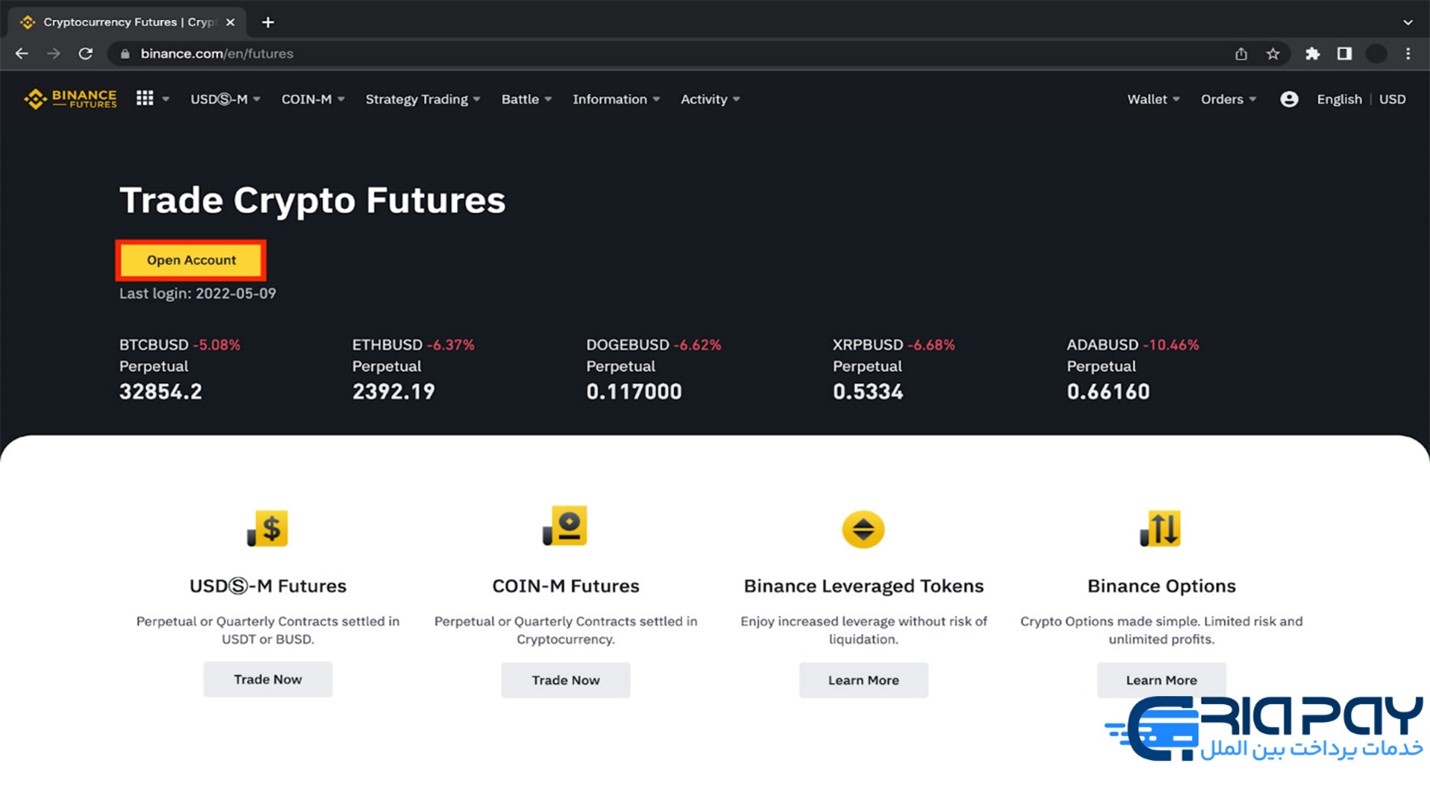
Task: Click the site lock icon in address bar
Action: tap(125, 54)
